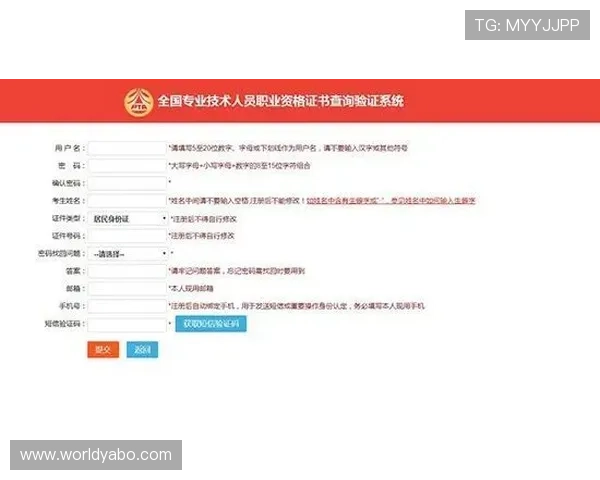The image size is (600, 480).
Task: Click the 证件号码 ID number field
Action: (127, 236)
